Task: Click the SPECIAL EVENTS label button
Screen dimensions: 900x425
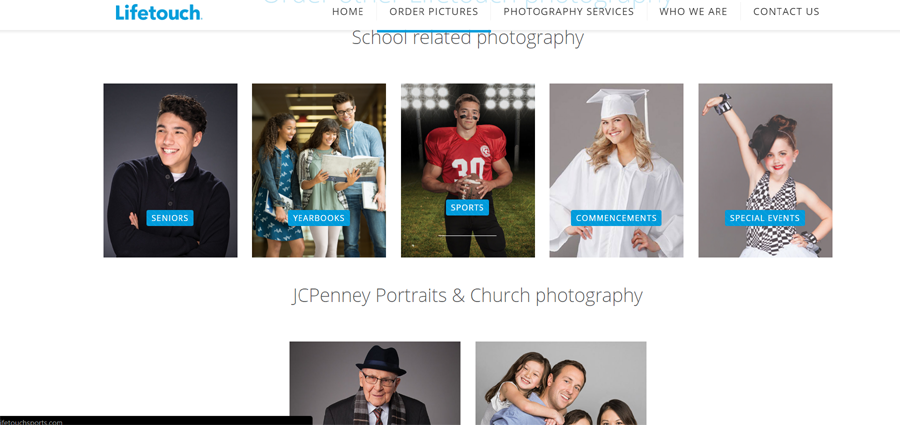Action: point(765,218)
